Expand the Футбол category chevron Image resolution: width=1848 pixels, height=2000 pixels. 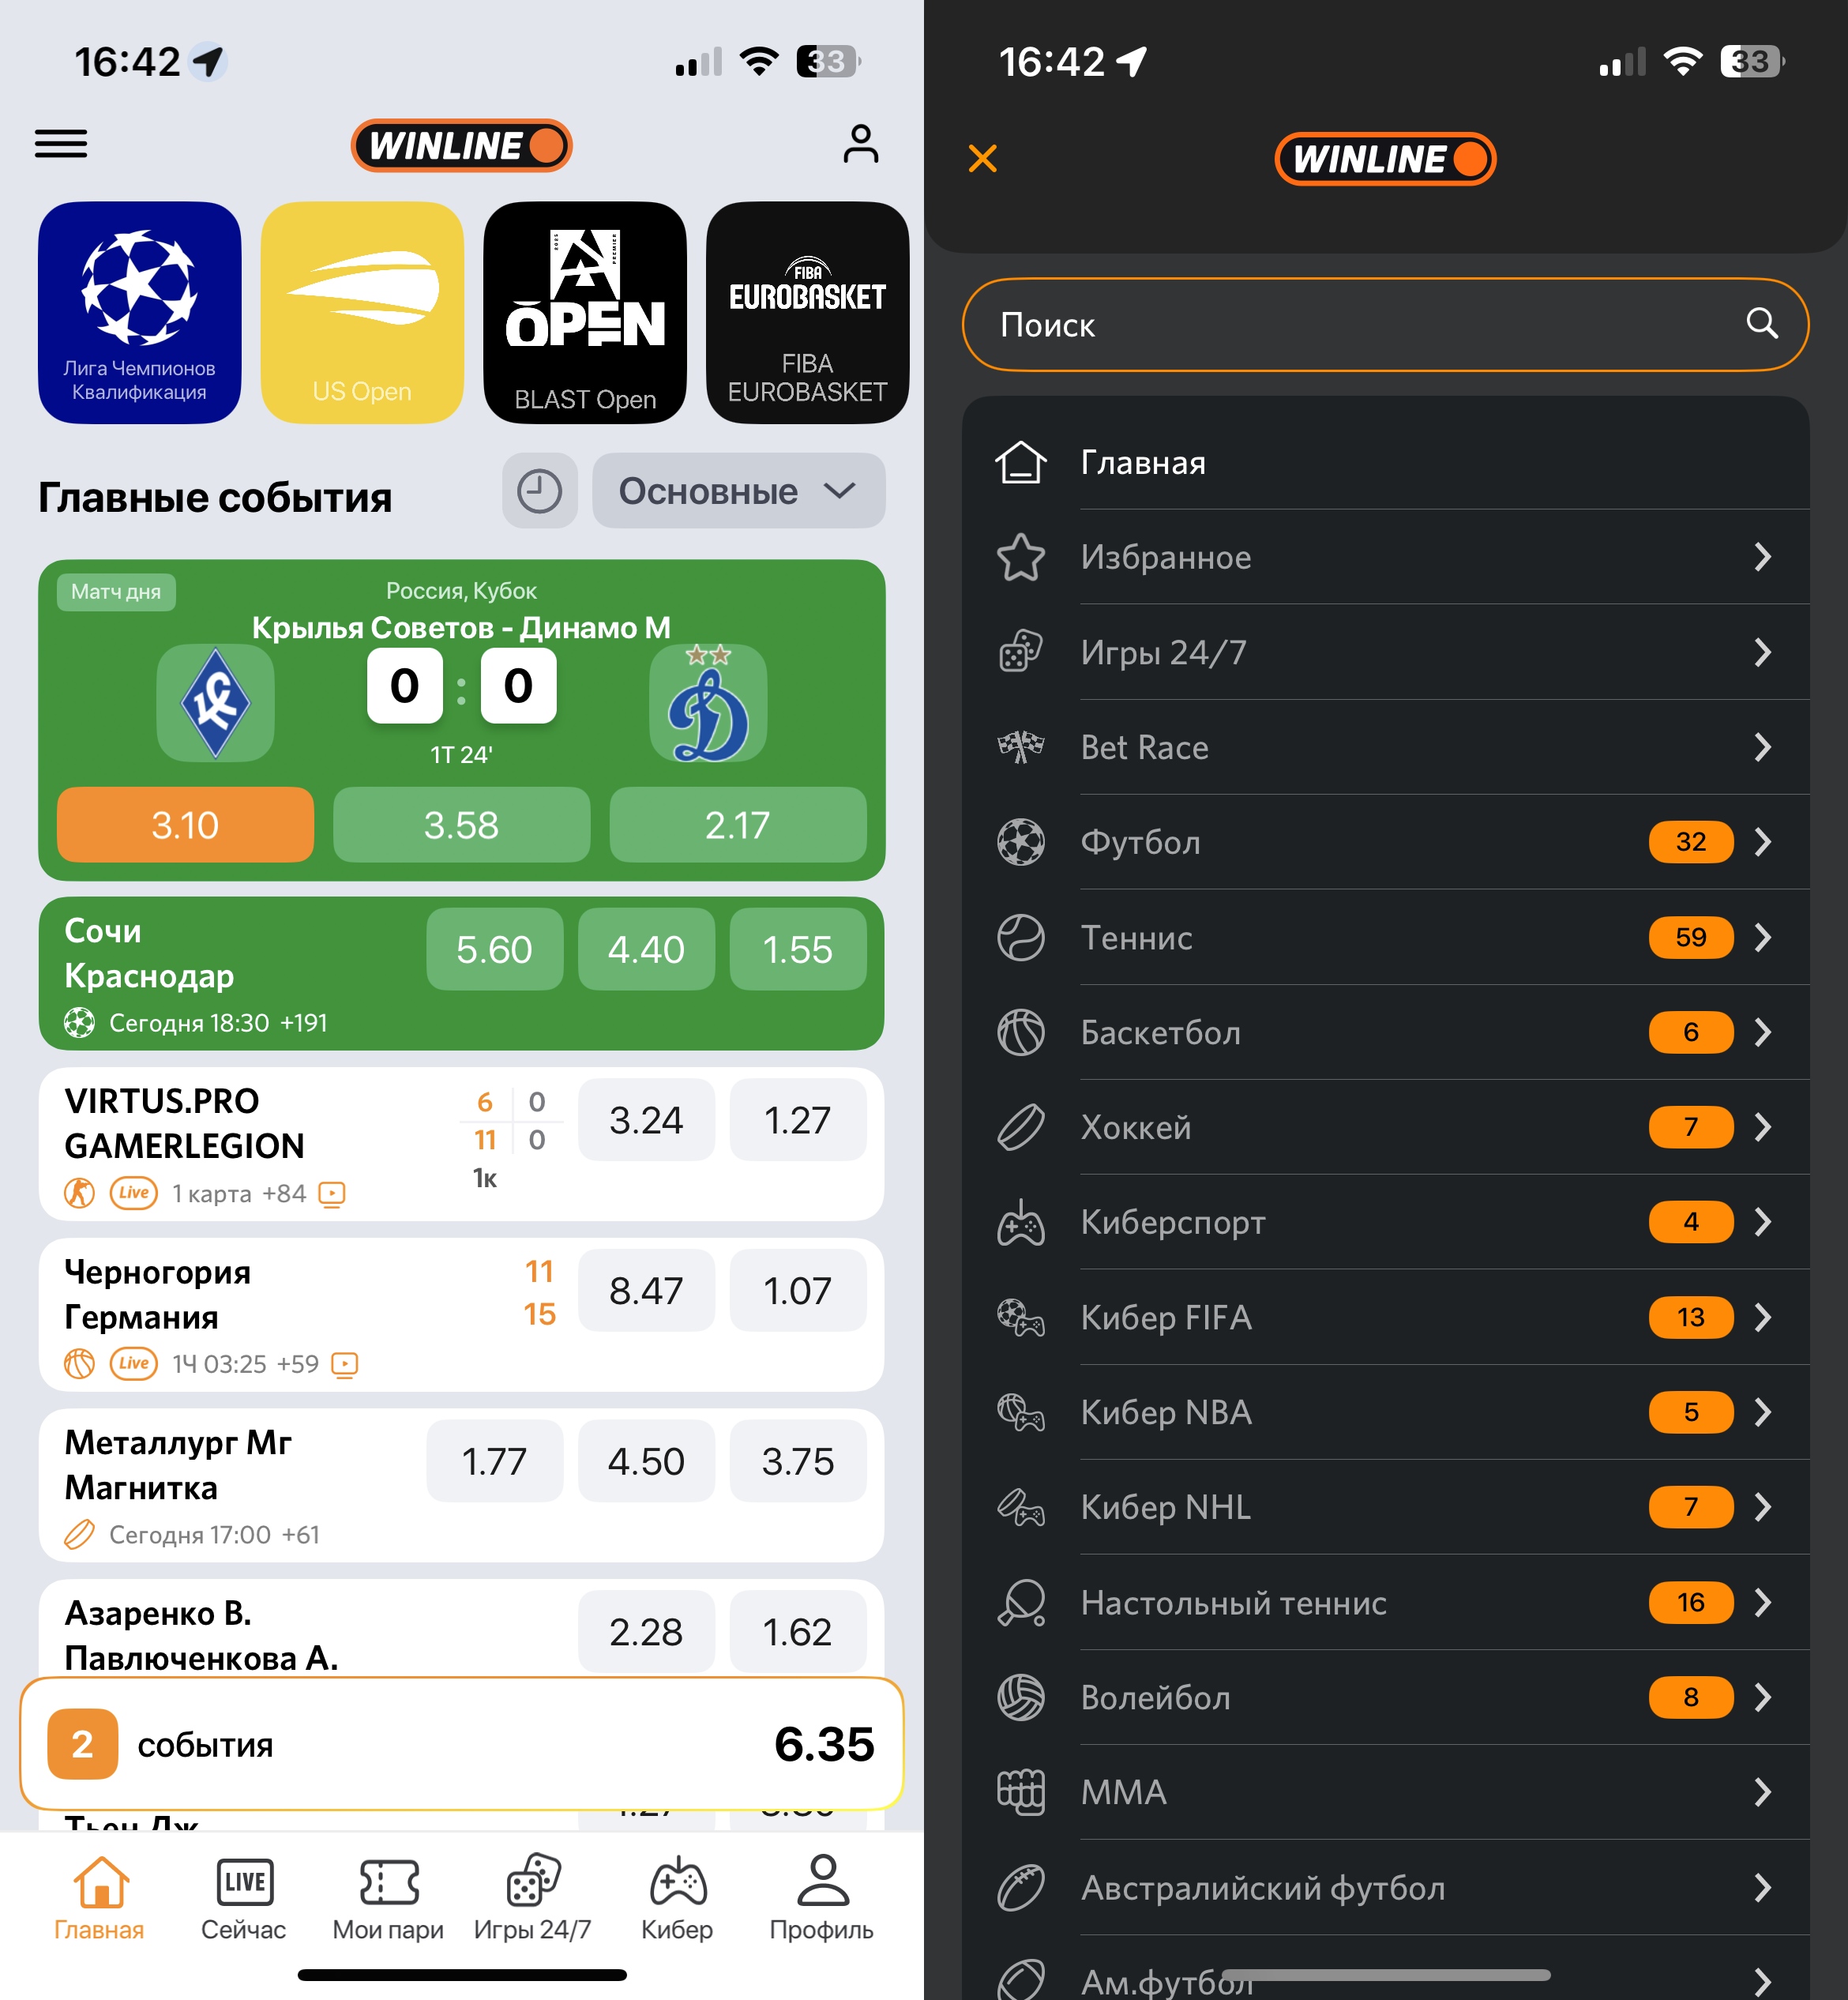[1762, 842]
